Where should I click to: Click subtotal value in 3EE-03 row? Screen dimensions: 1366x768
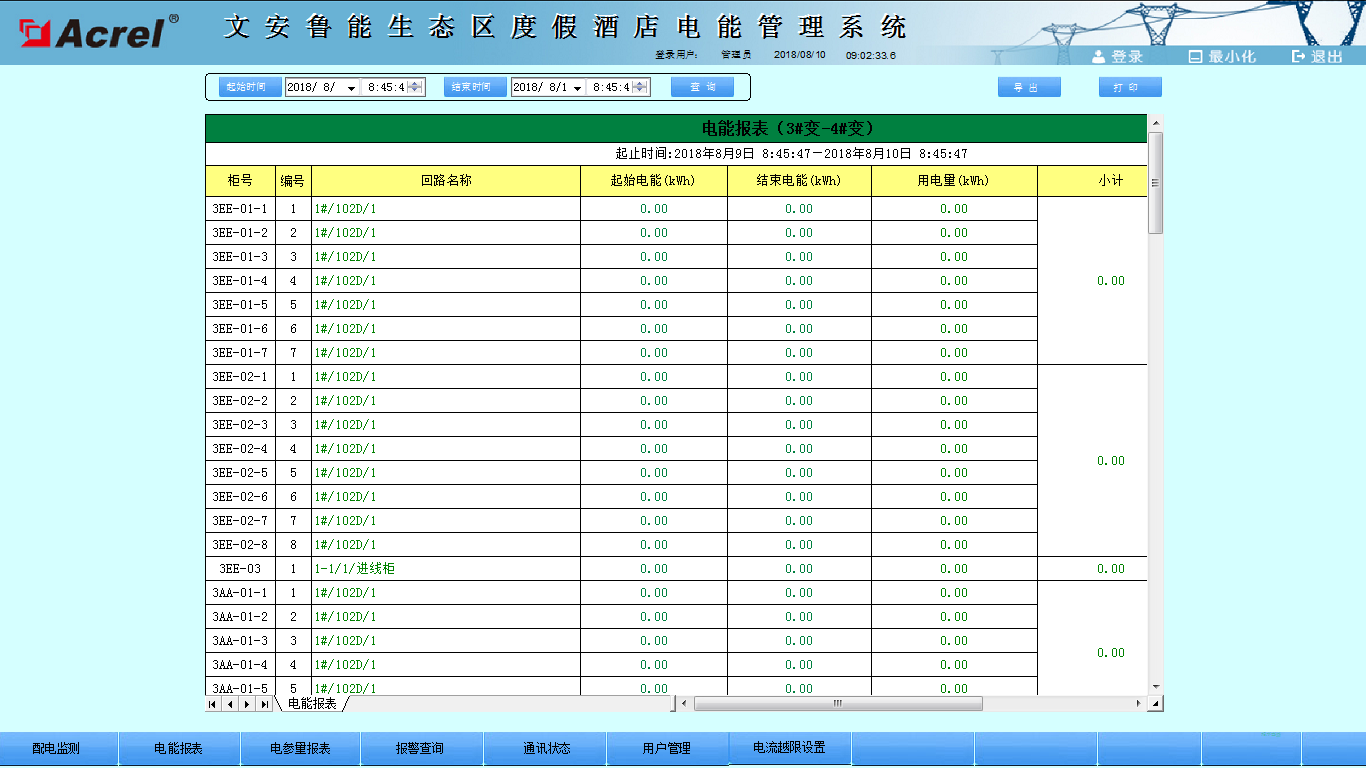(x=1111, y=569)
